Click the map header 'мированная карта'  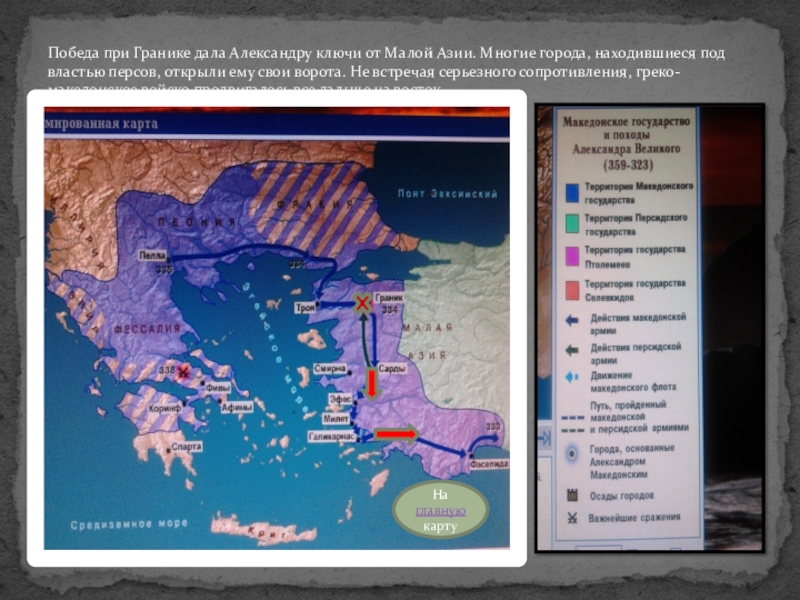point(102,124)
